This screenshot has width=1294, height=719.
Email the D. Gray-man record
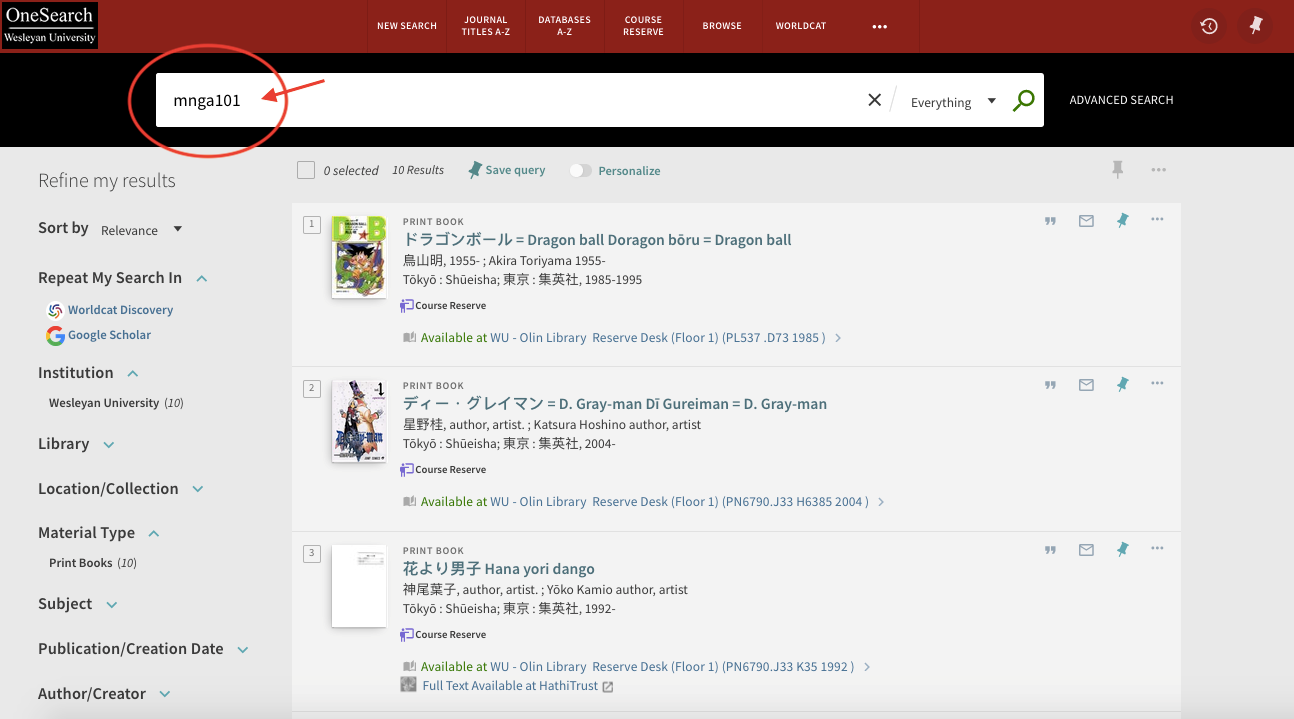[x=1086, y=385]
